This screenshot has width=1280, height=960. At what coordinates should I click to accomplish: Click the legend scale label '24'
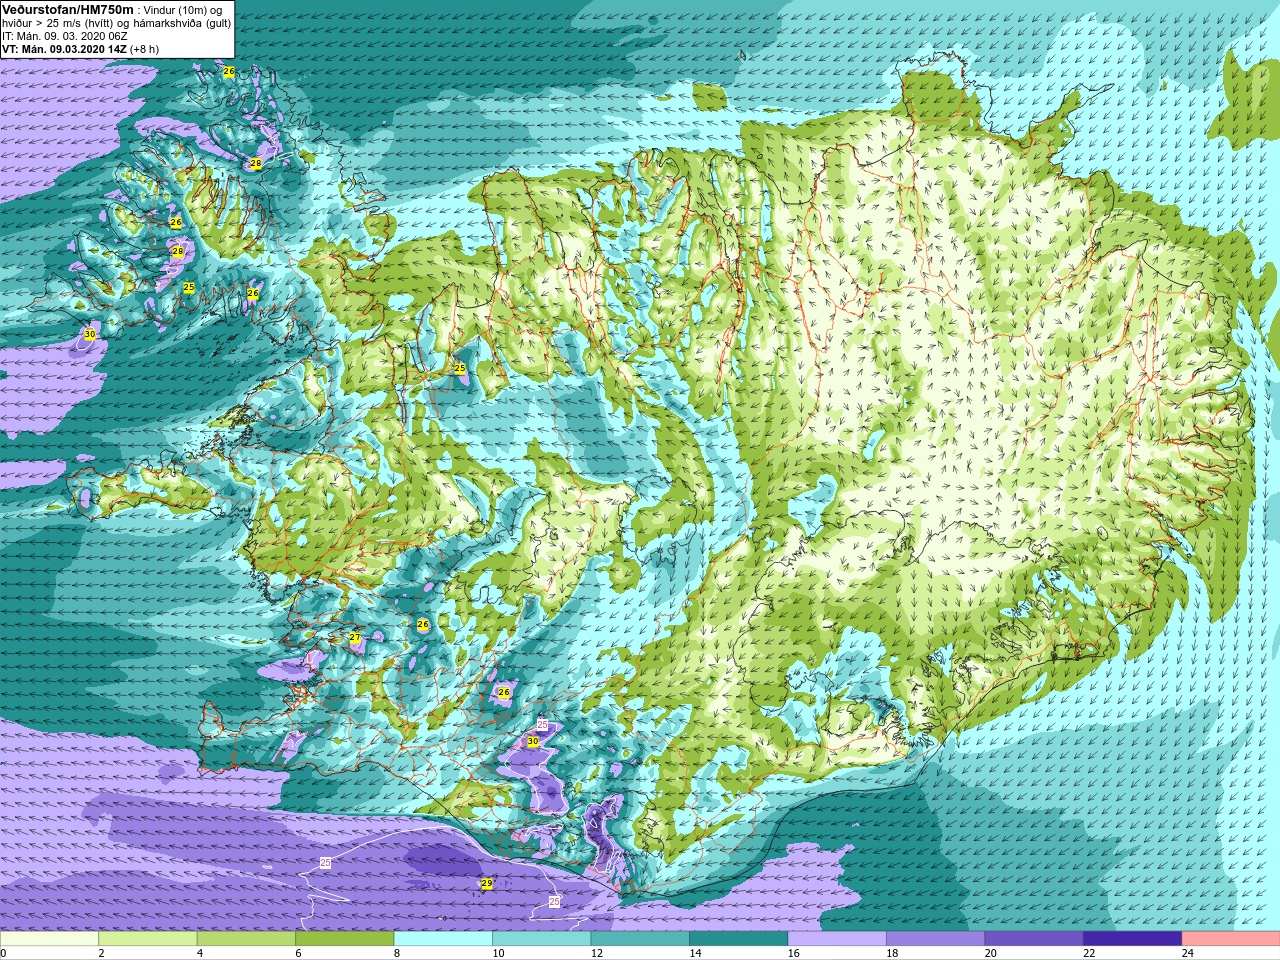click(1187, 953)
